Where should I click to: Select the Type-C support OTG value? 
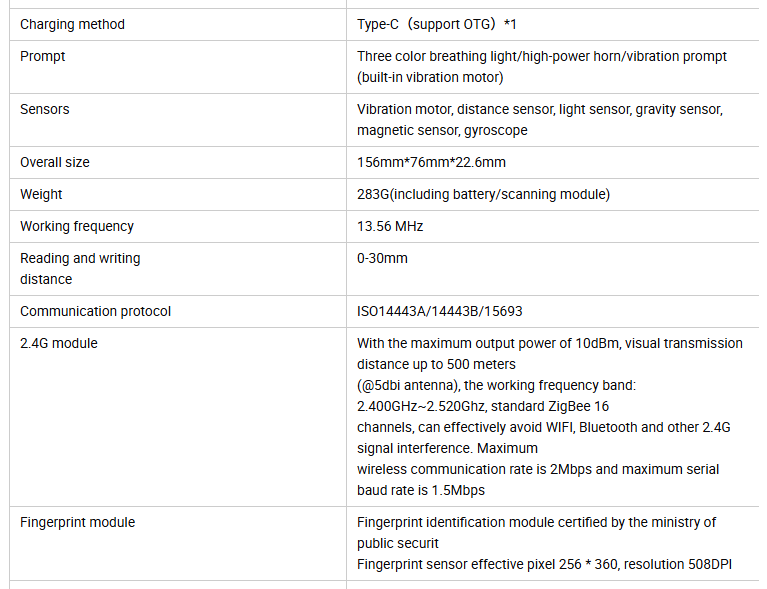437,24
